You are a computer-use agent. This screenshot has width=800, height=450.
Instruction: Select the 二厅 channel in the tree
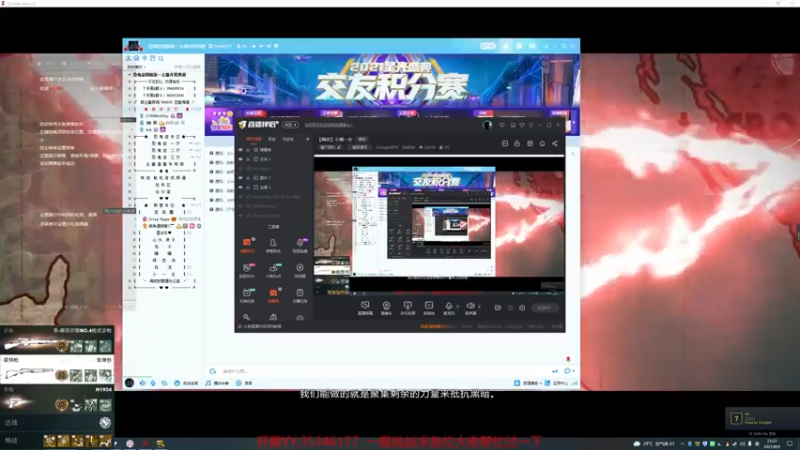(166, 151)
